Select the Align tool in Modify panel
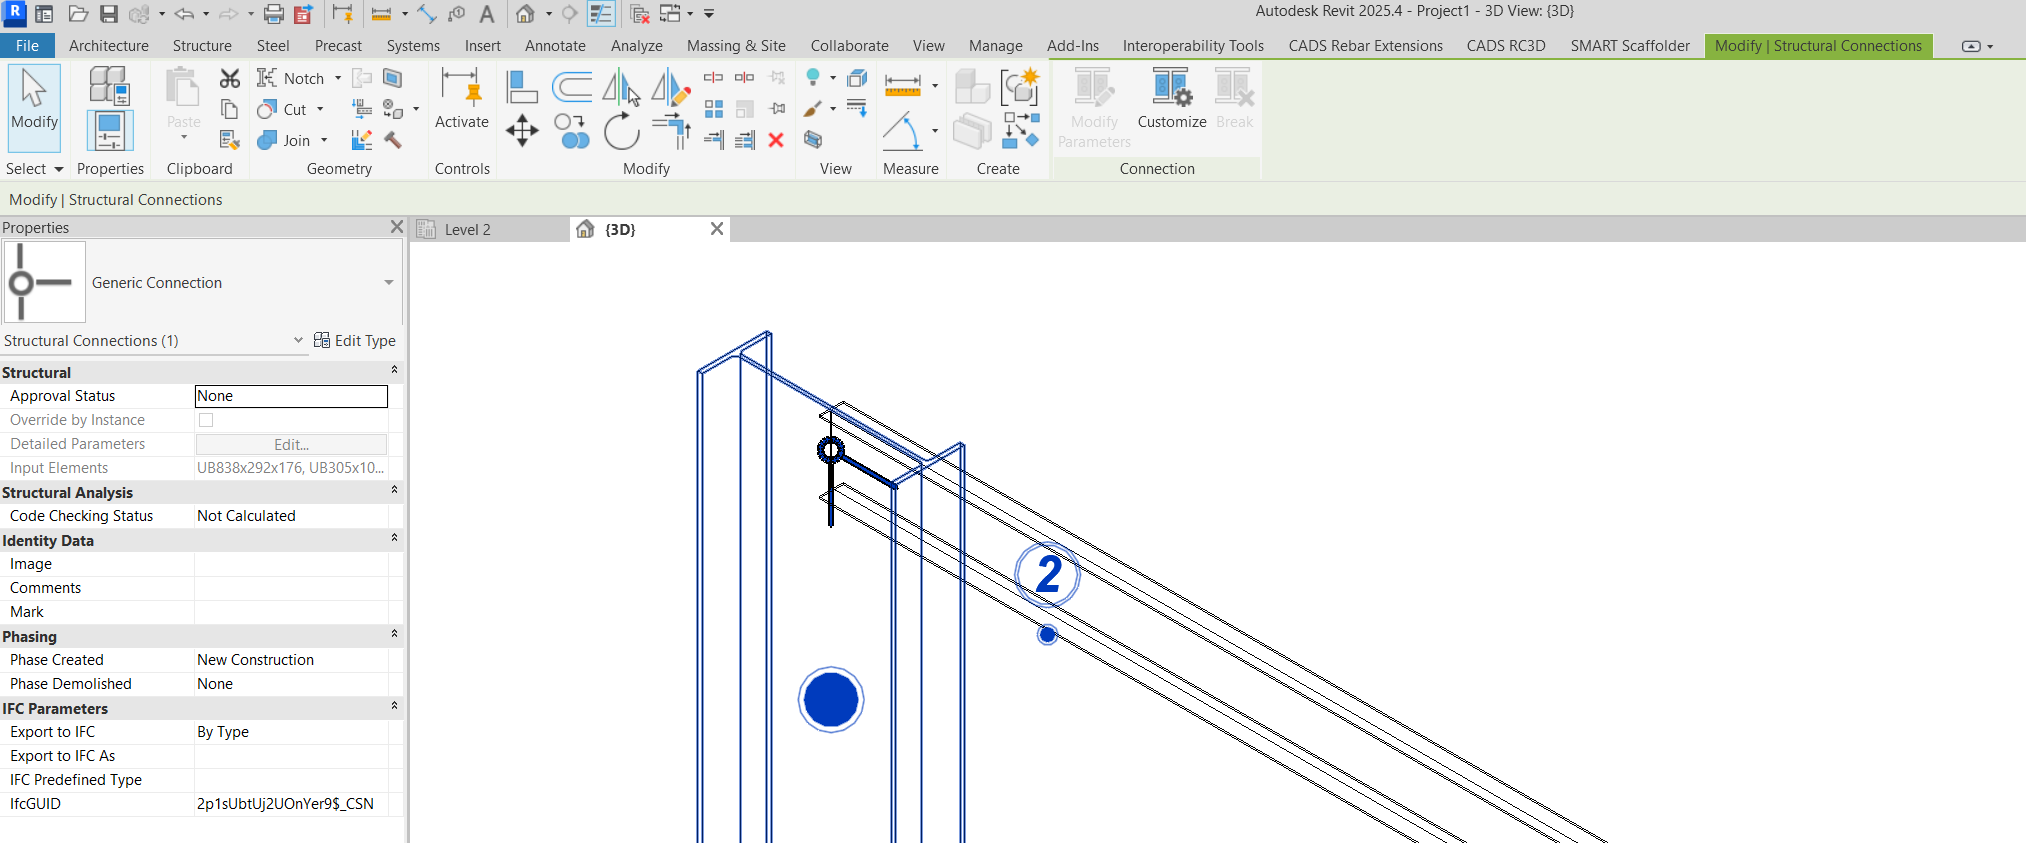The image size is (2026, 843). pos(521,87)
